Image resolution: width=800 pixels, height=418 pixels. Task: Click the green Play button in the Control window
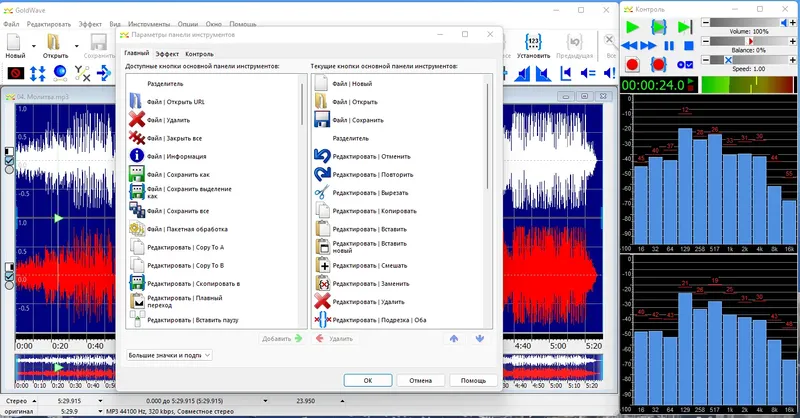[632, 27]
